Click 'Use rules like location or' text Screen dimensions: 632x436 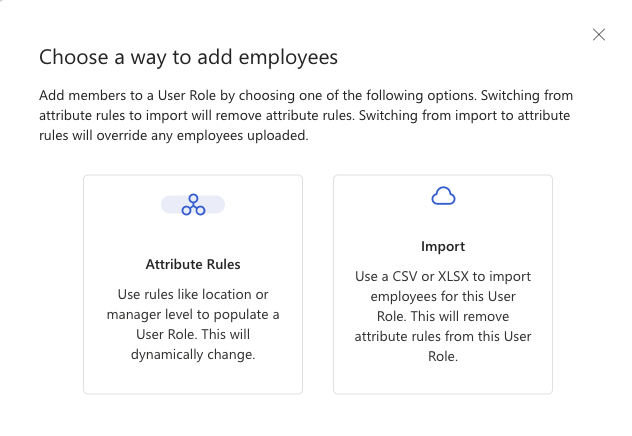[193, 295]
